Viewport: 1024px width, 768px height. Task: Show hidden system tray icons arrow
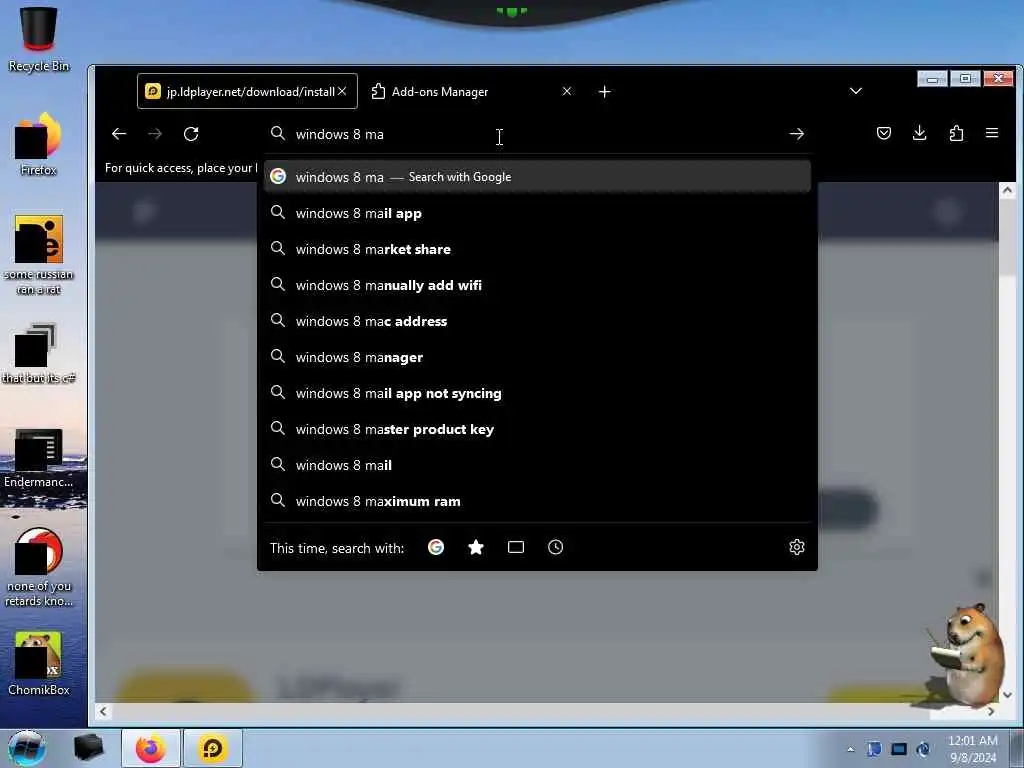point(850,749)
